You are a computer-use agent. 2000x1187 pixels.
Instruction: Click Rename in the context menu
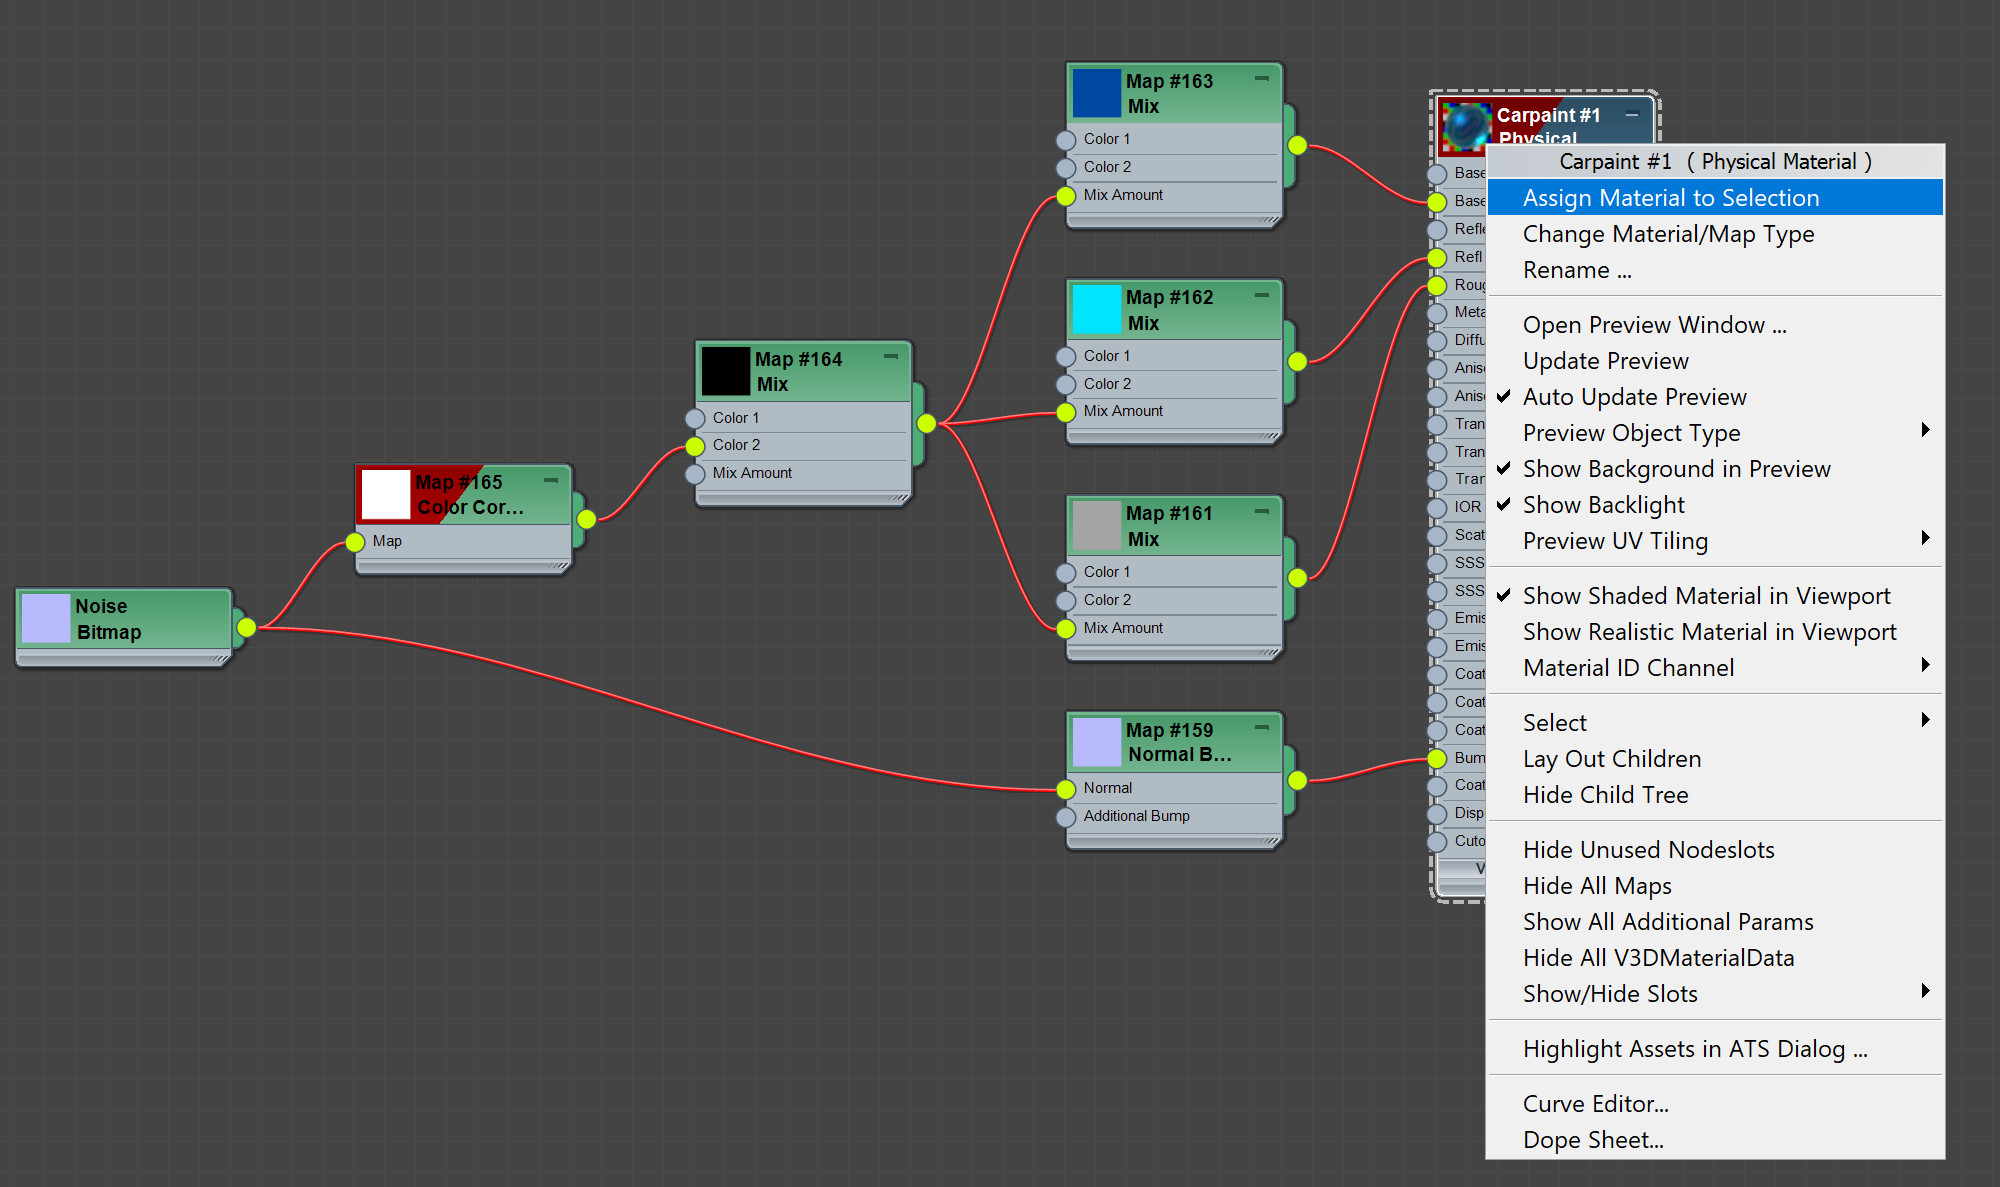coord(1576,270)
